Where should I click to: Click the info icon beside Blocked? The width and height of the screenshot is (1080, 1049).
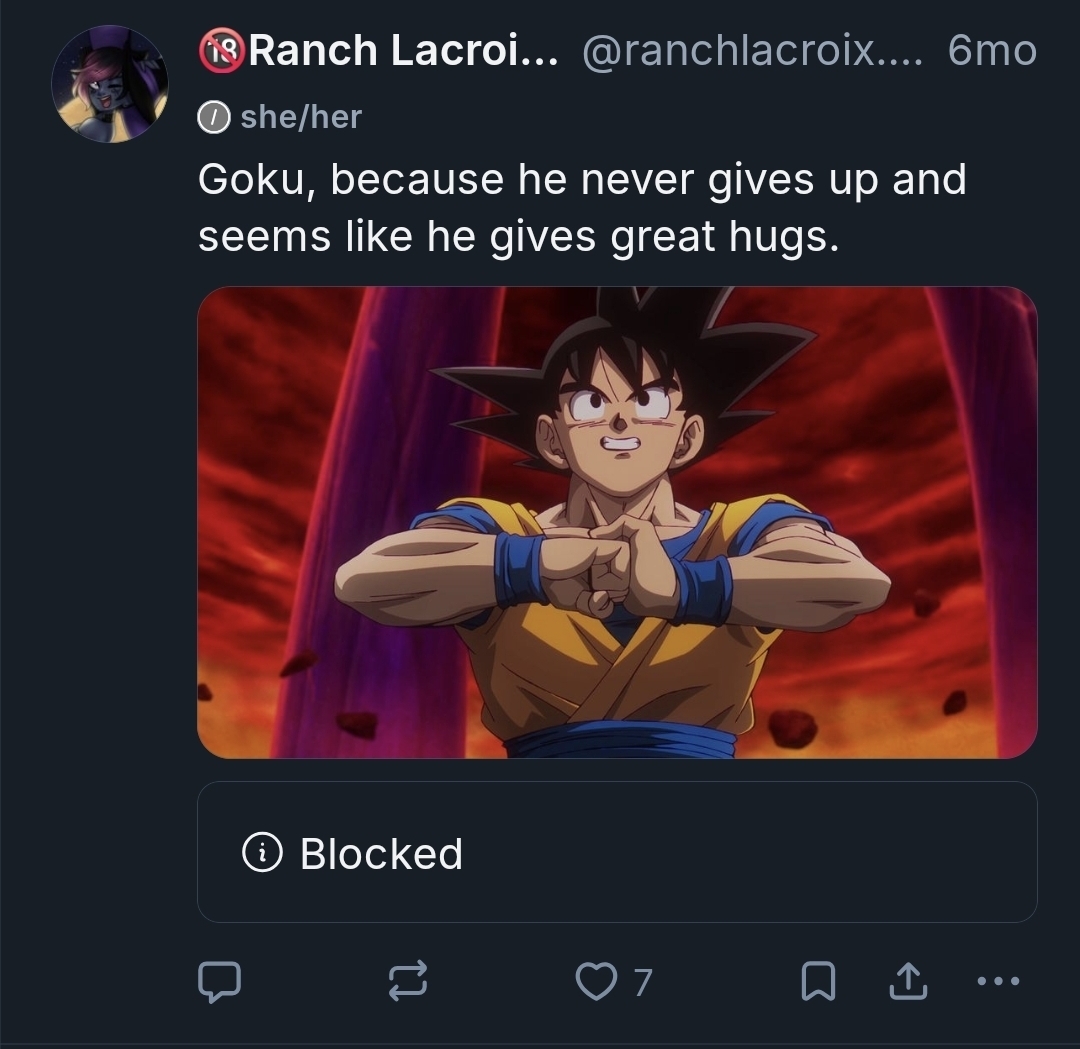coord(262,852)
